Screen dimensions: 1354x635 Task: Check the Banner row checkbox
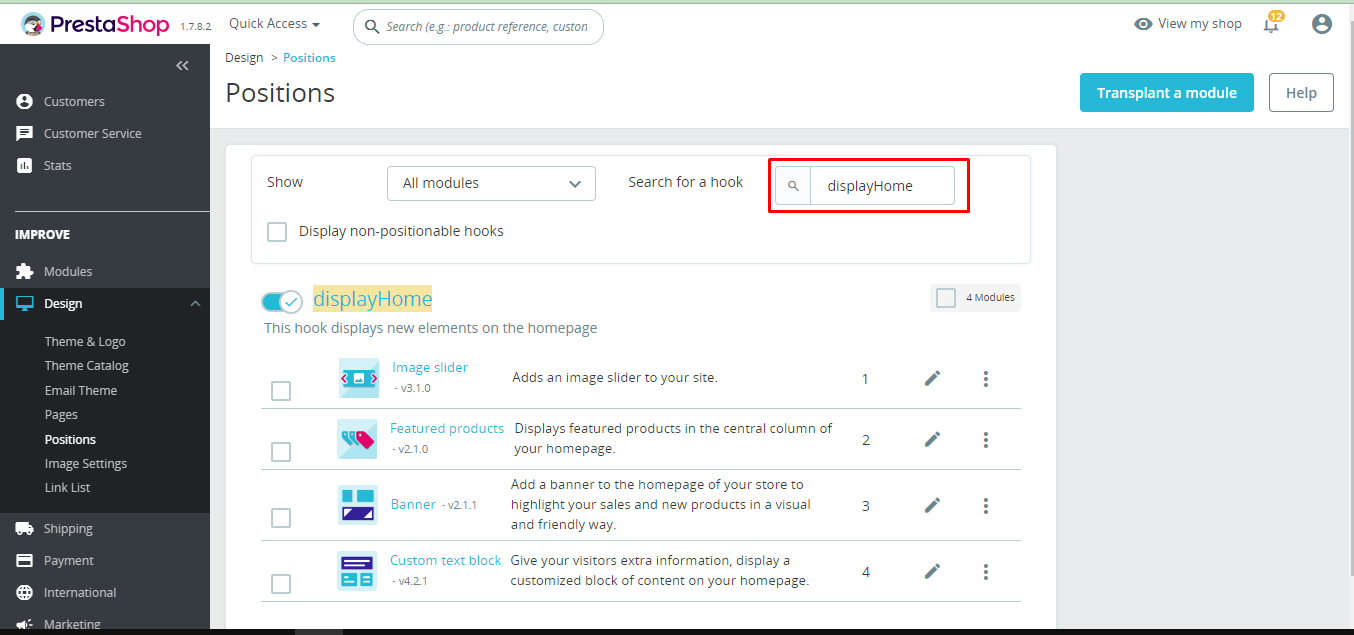click(281, 518)
